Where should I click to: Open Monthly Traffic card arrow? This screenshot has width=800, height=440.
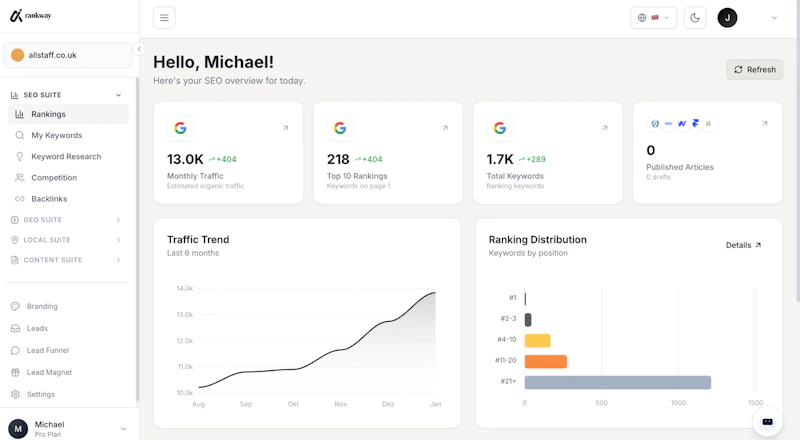(285, 128)
